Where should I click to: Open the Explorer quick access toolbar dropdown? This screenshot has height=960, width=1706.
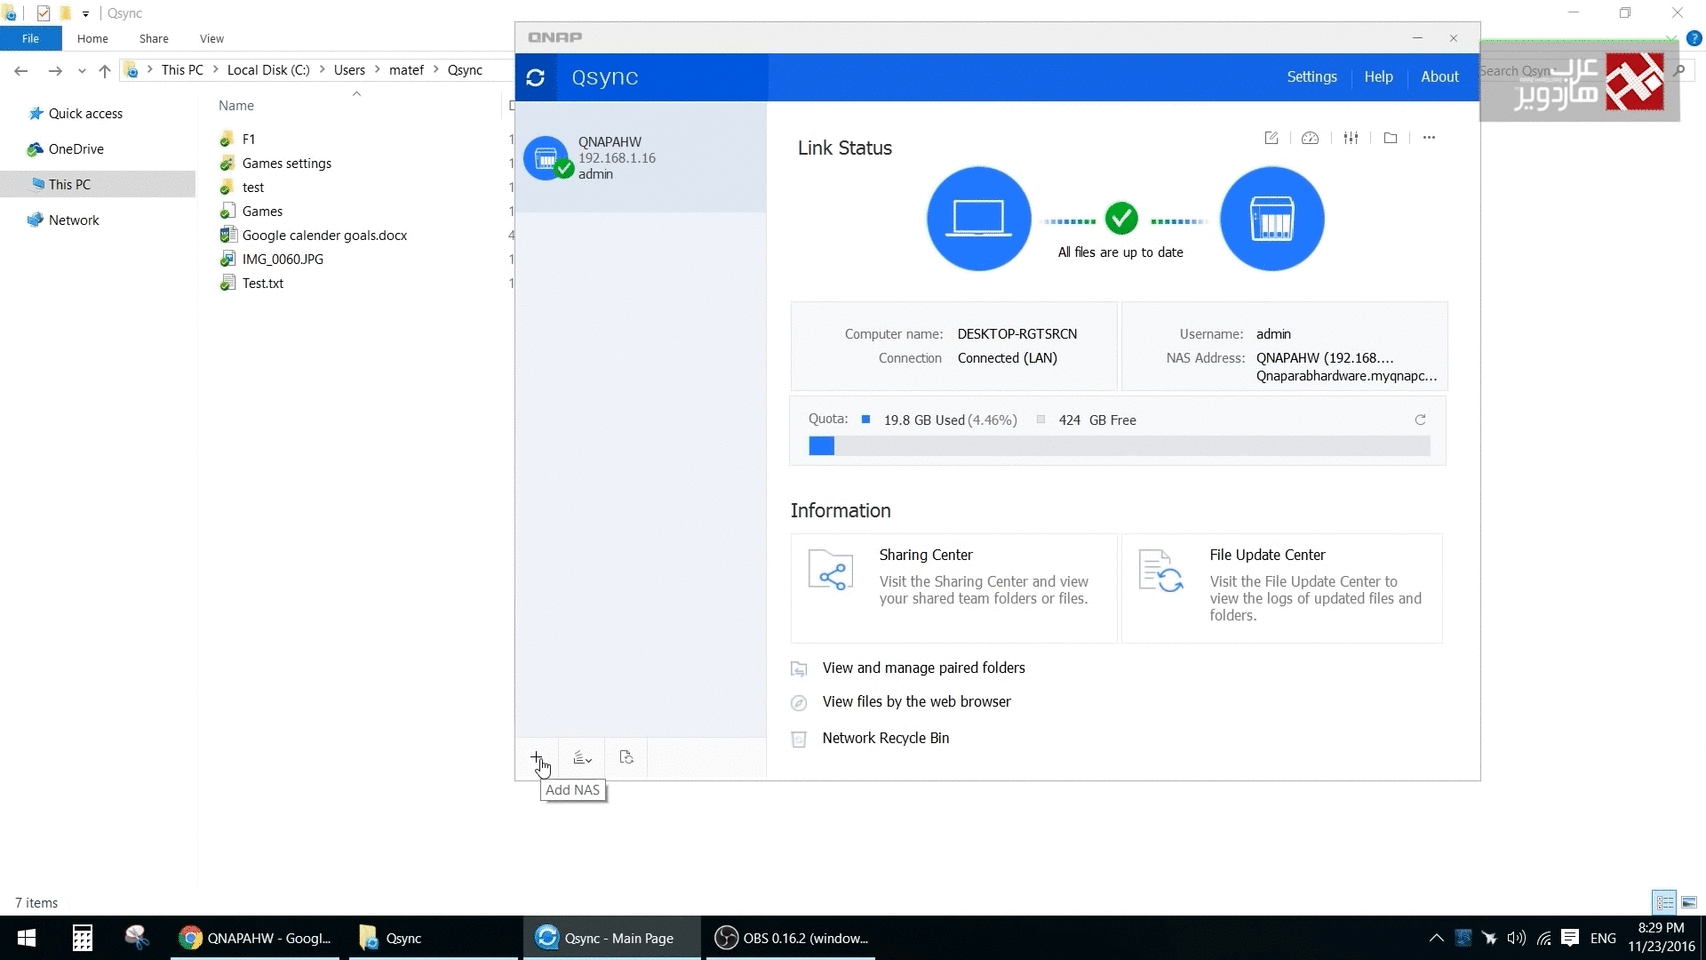click(85, 14)
